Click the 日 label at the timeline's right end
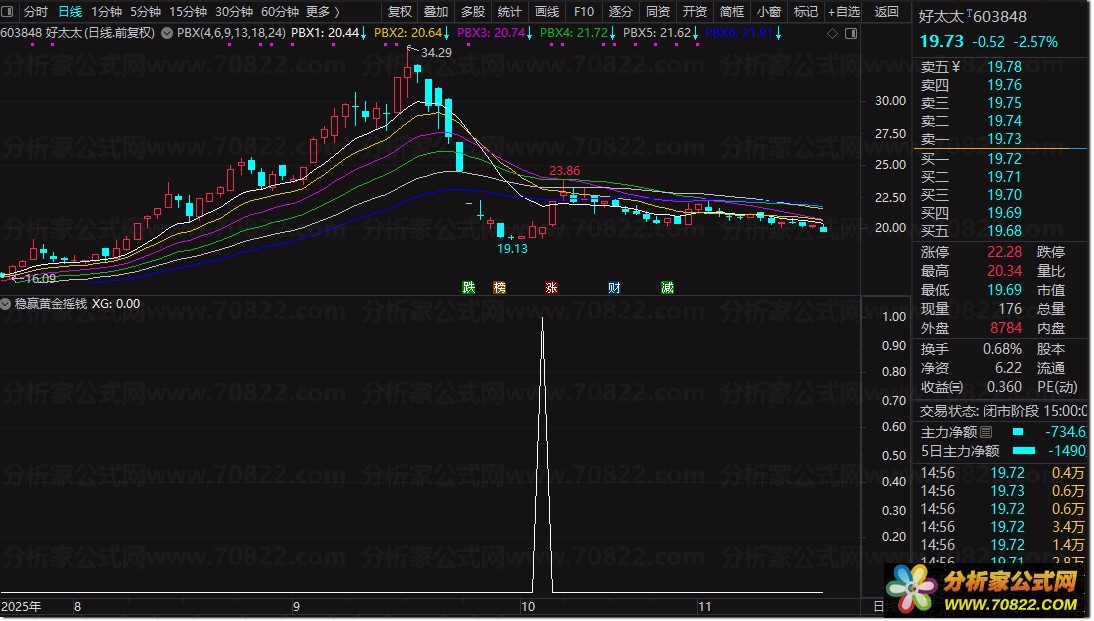 878,607
